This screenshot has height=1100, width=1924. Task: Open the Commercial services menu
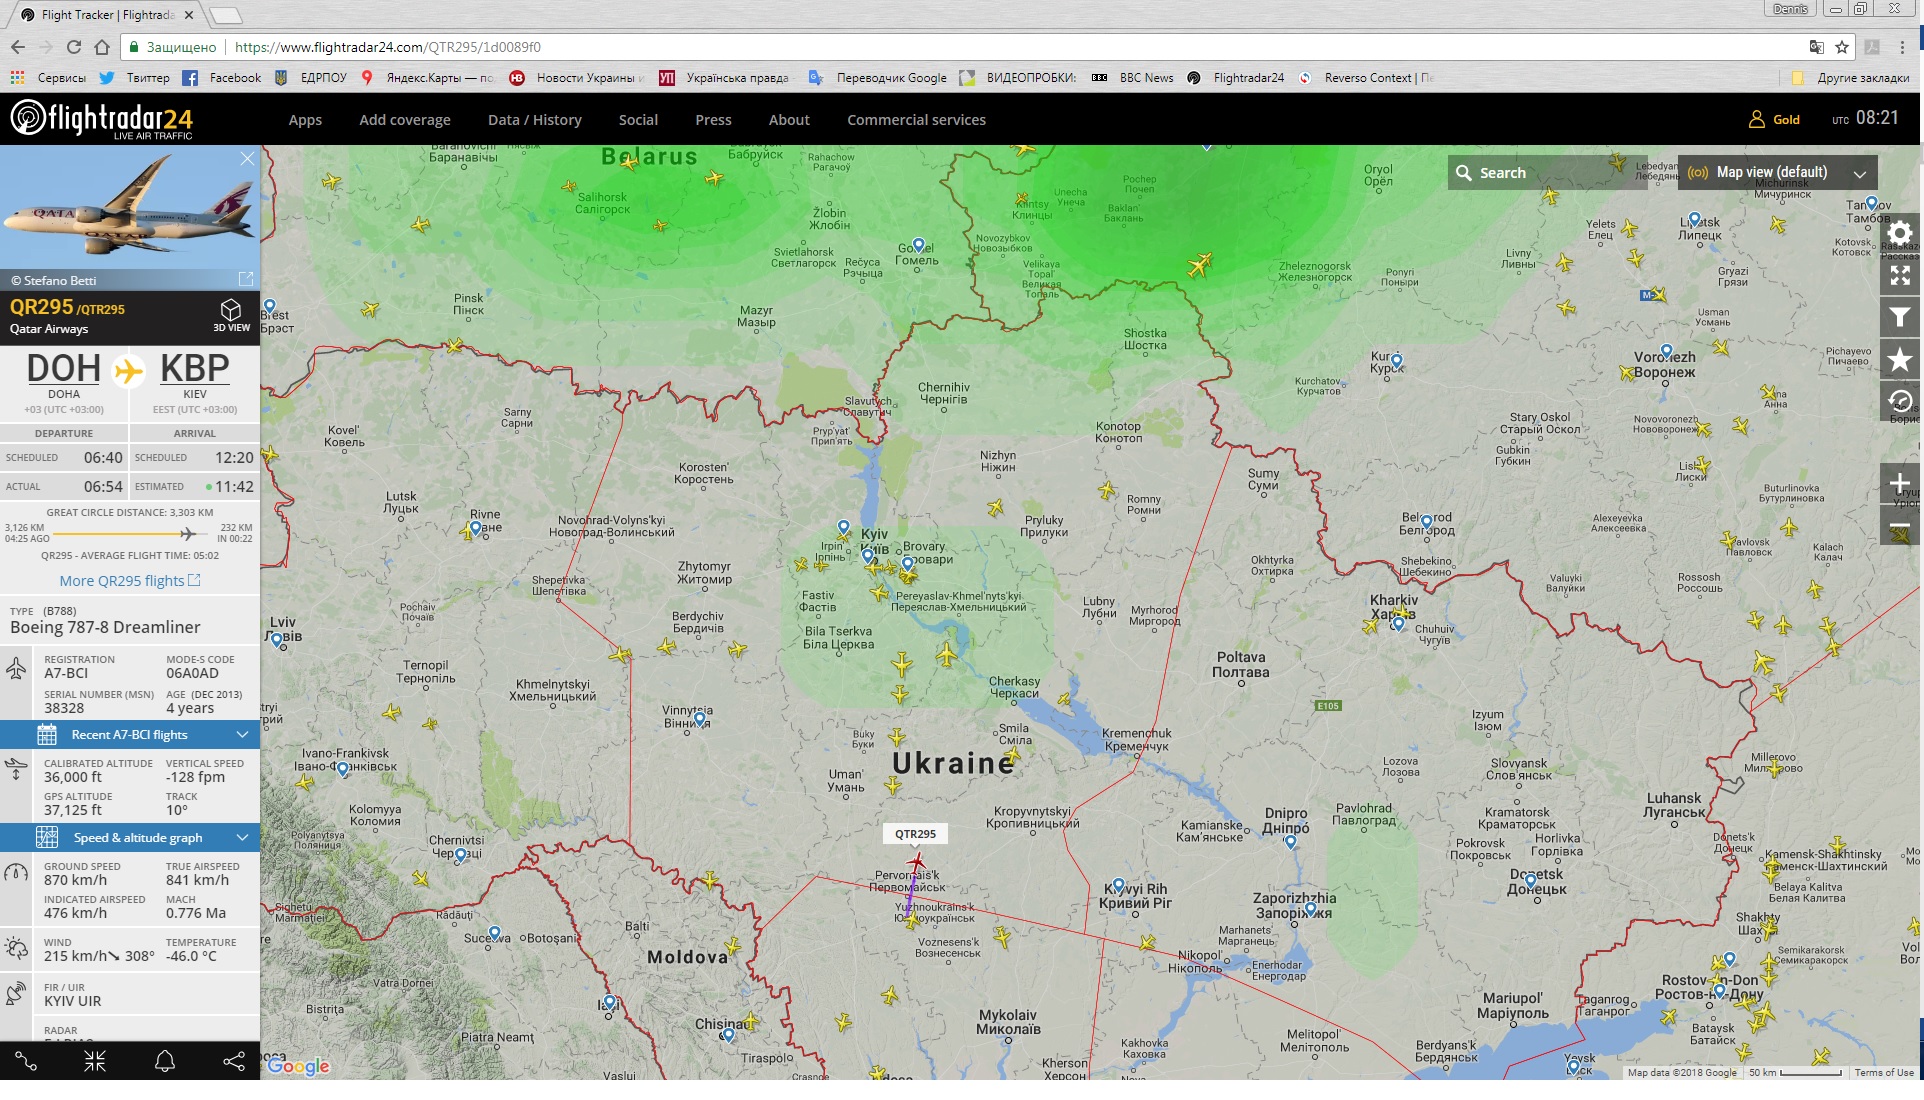tap(916, 120)
